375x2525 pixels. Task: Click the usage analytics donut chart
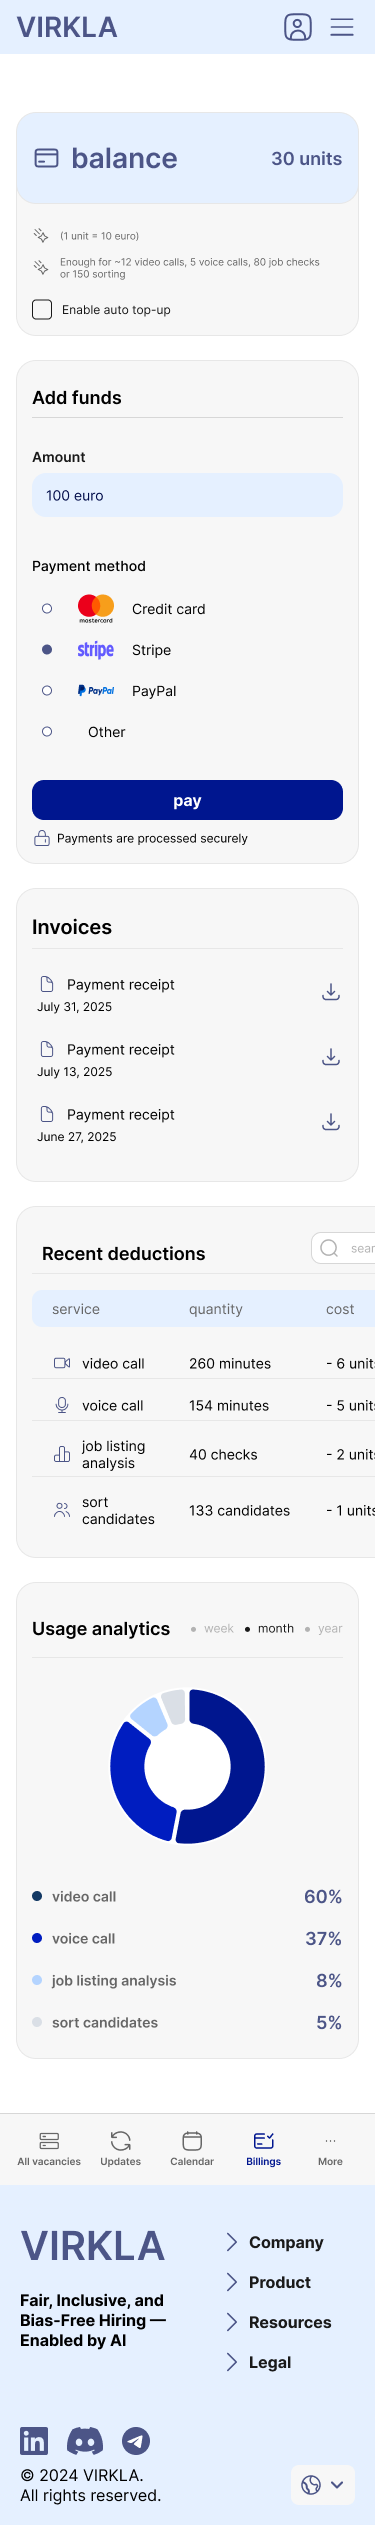187,1766
